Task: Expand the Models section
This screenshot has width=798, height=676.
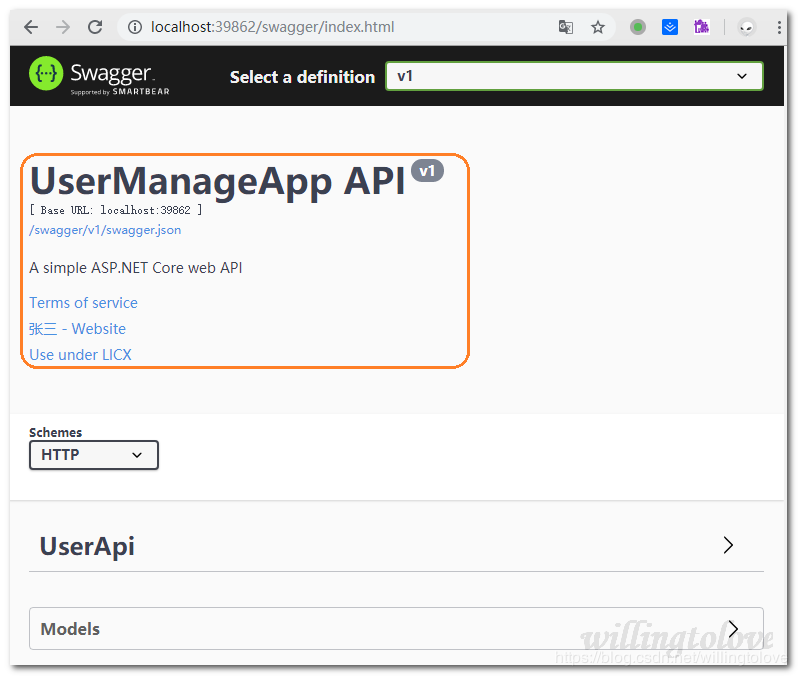Action: click(x=396, y=629)
